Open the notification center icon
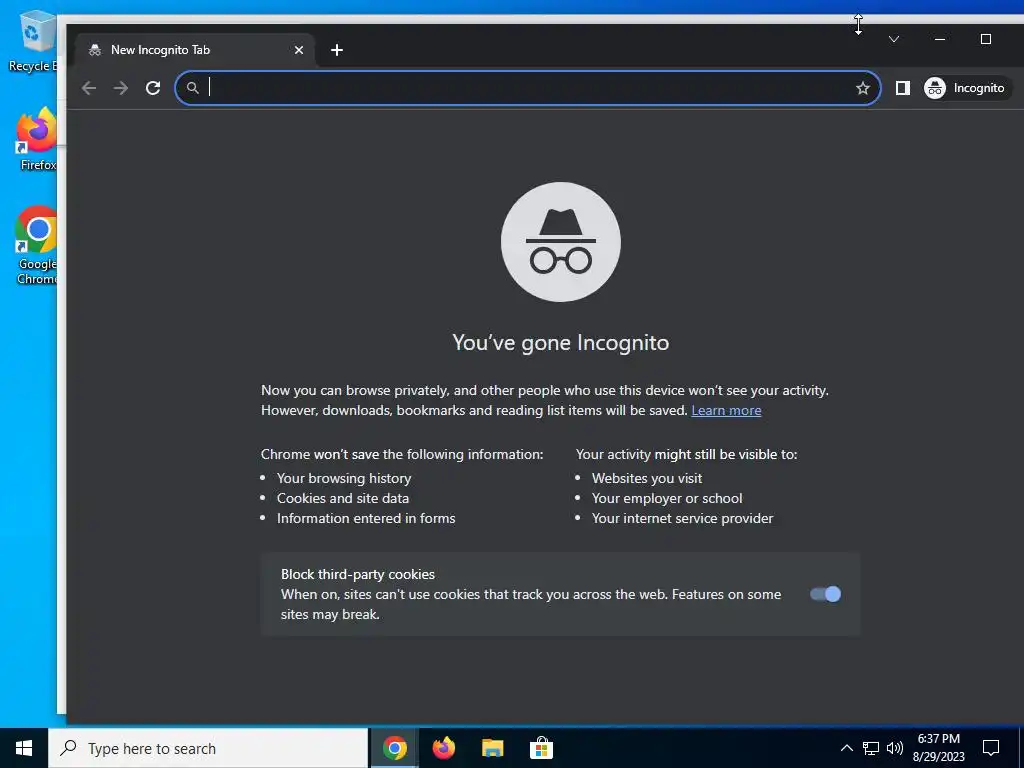 click(x=991, y=748)
